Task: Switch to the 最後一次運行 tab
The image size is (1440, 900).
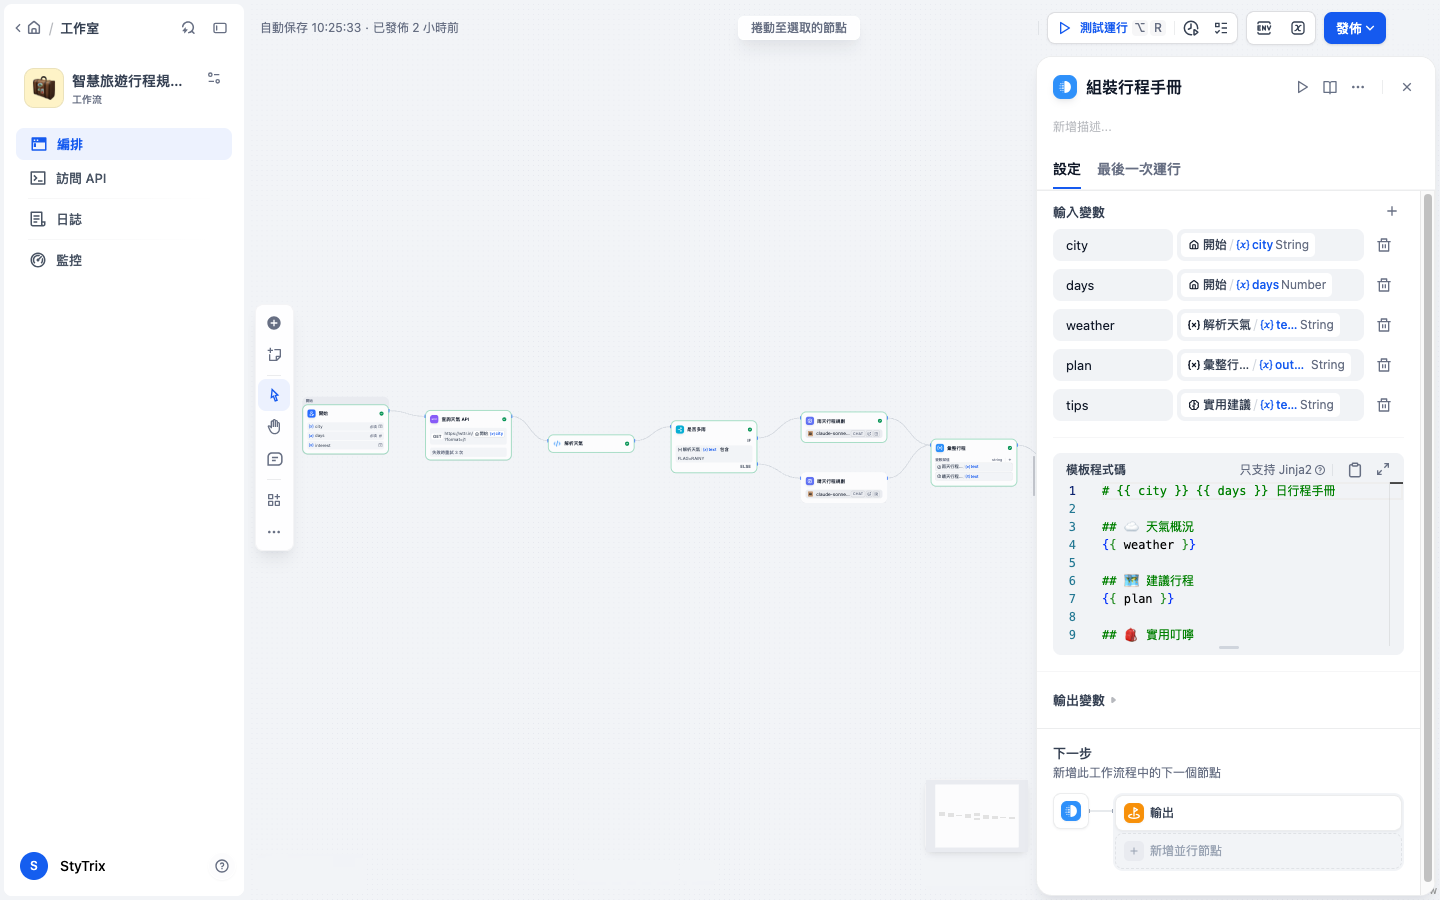Action: click(1139, 169)
